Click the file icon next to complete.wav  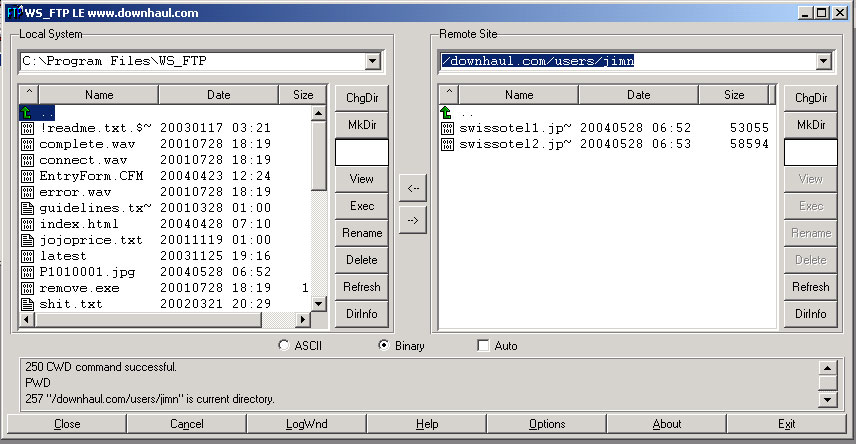click(x=27, y=144)
